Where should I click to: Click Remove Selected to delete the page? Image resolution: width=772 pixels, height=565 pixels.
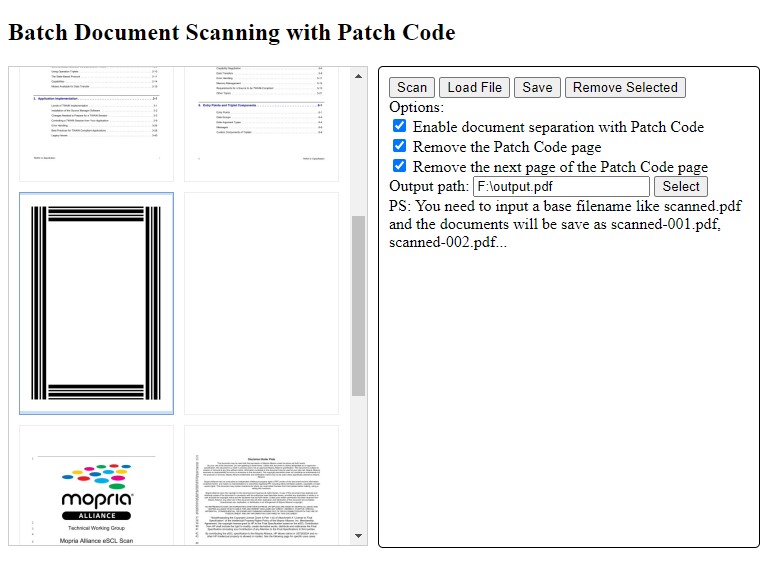point(625,87)
